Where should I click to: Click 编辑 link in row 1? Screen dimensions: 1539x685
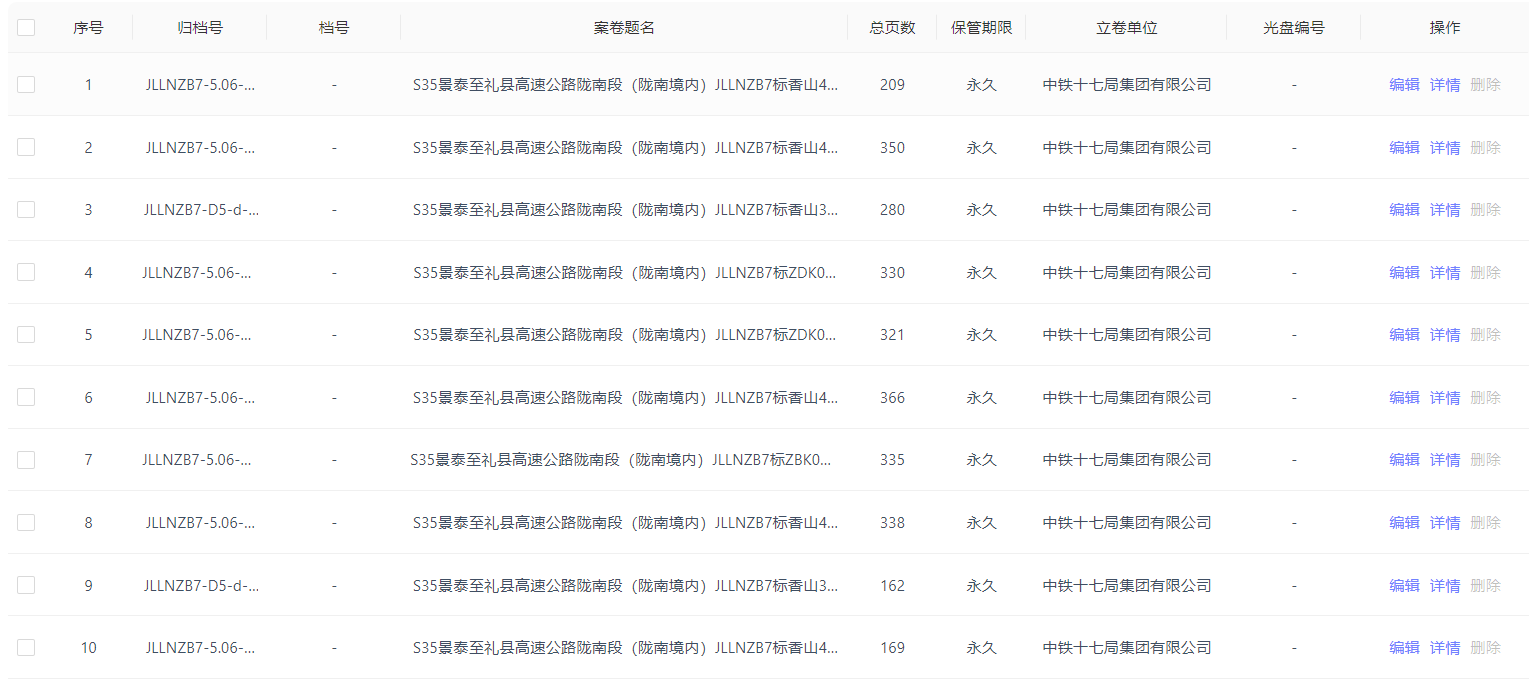(1404, 85)
